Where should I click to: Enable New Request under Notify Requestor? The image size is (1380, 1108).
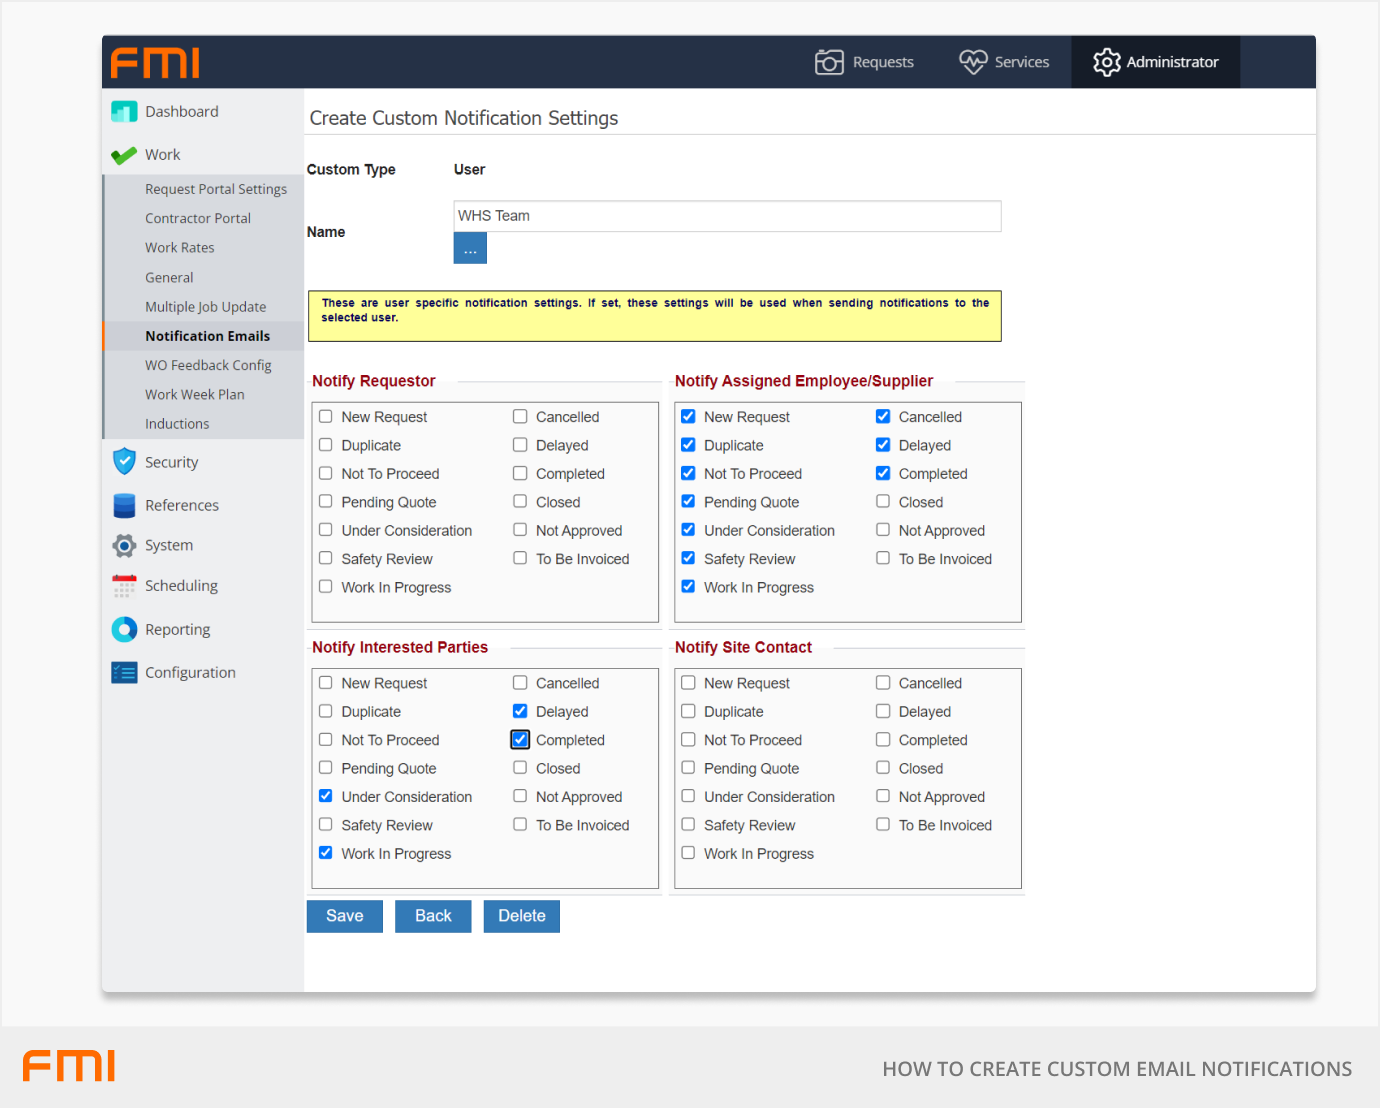pyautogui.click(x=326, y=417)
